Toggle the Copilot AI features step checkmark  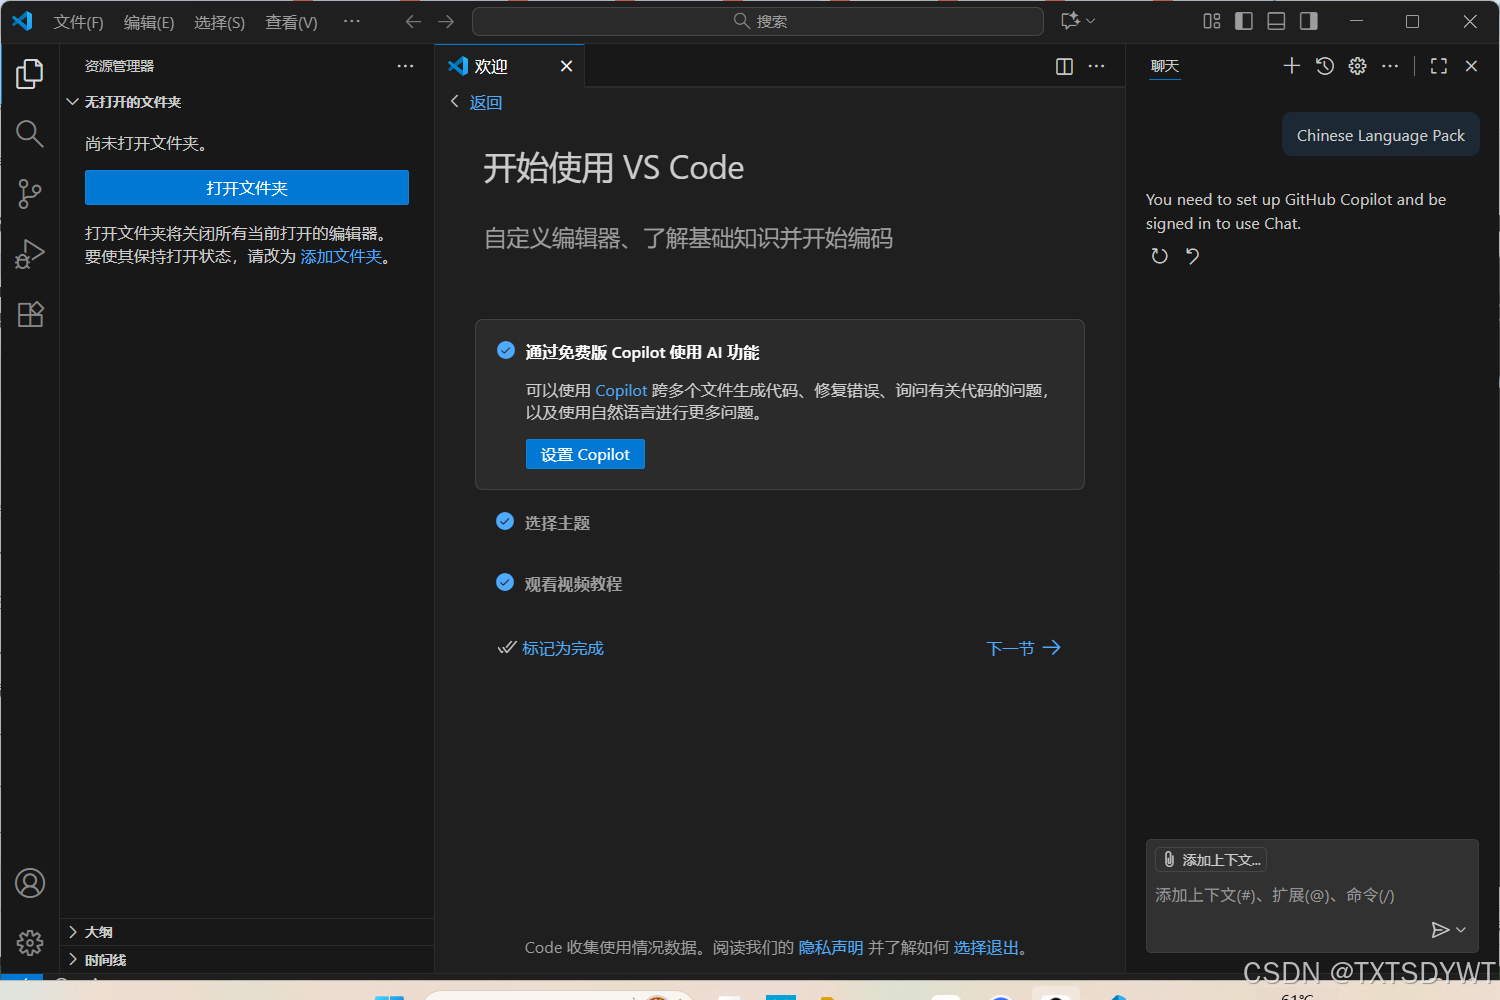505,350
